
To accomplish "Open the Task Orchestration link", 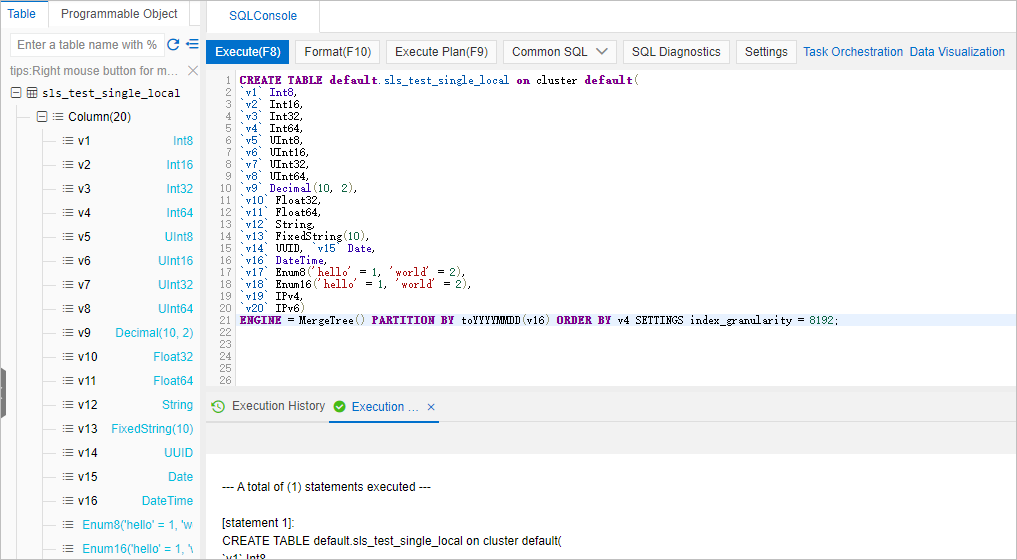I will [x=853, y=52].
